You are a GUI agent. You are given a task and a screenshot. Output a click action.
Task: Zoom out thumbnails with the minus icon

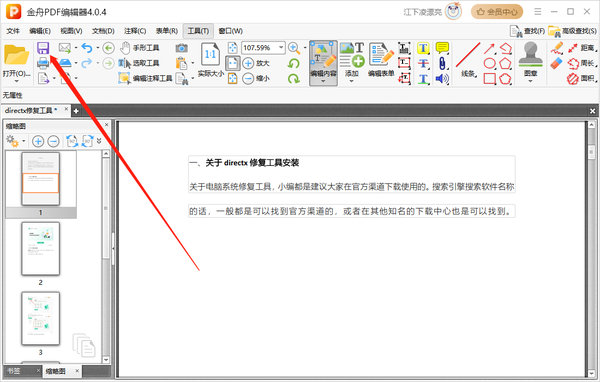coord(54,141)
